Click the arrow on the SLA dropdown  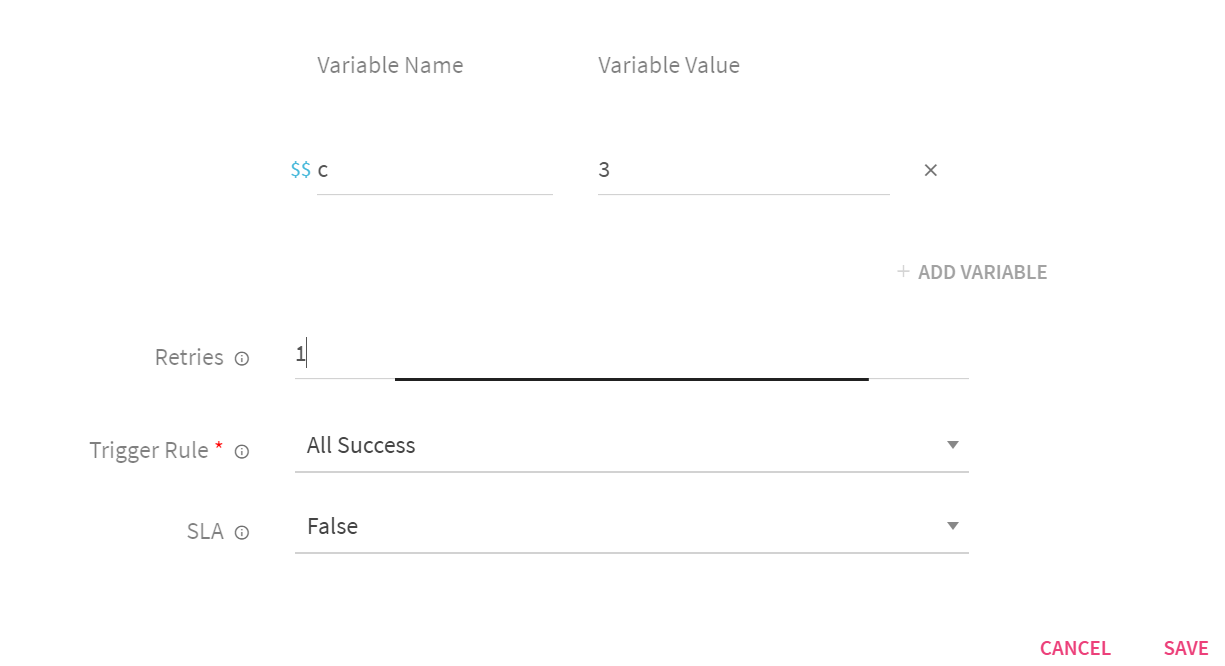(x=952, y=526)
